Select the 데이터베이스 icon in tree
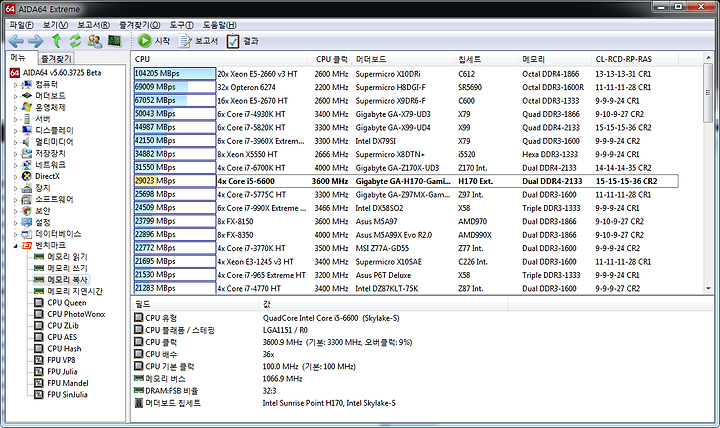 pos(27,234)
